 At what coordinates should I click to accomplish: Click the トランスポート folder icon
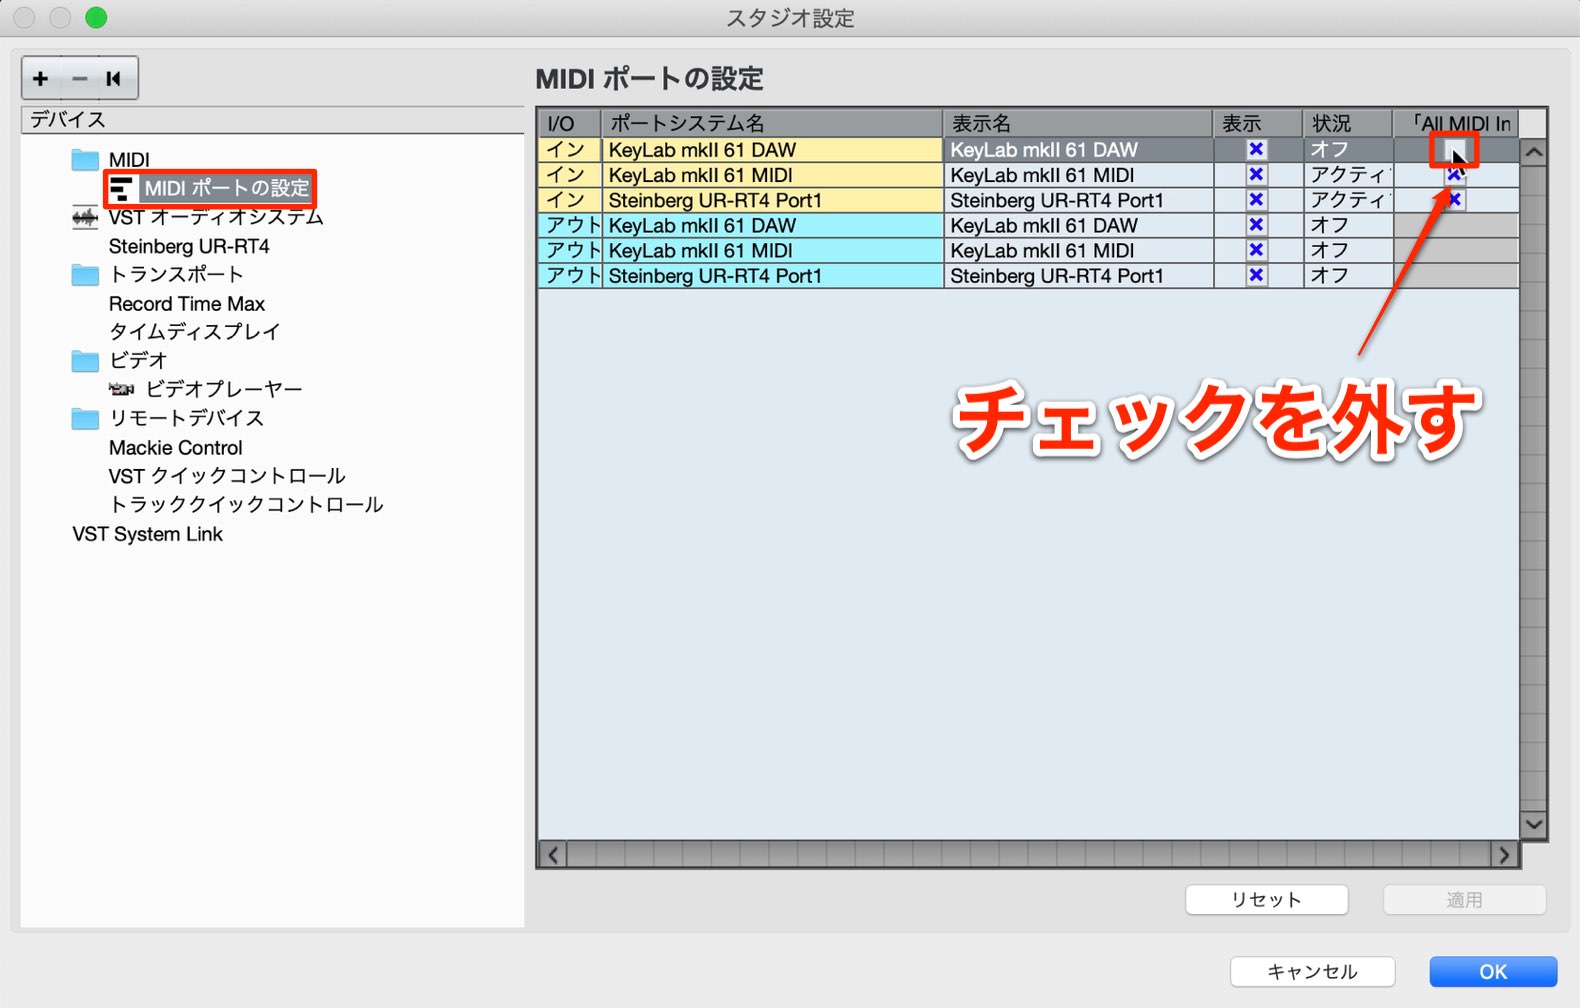pos(85,274)
